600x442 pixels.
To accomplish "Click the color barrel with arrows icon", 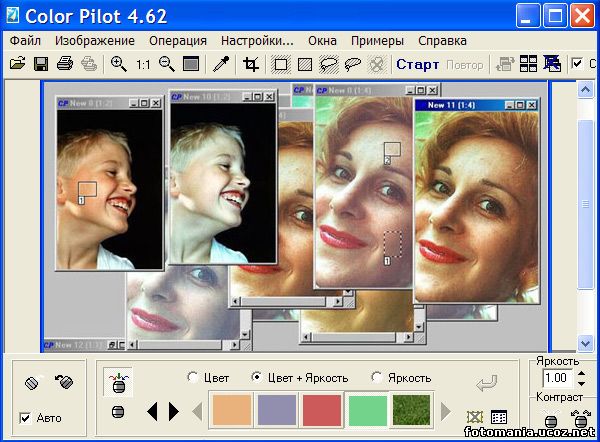I will click(118, 382).
